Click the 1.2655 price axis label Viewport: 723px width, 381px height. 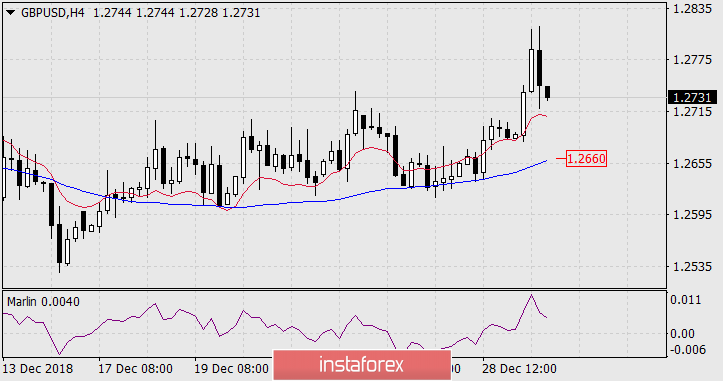tap(693, 163)
